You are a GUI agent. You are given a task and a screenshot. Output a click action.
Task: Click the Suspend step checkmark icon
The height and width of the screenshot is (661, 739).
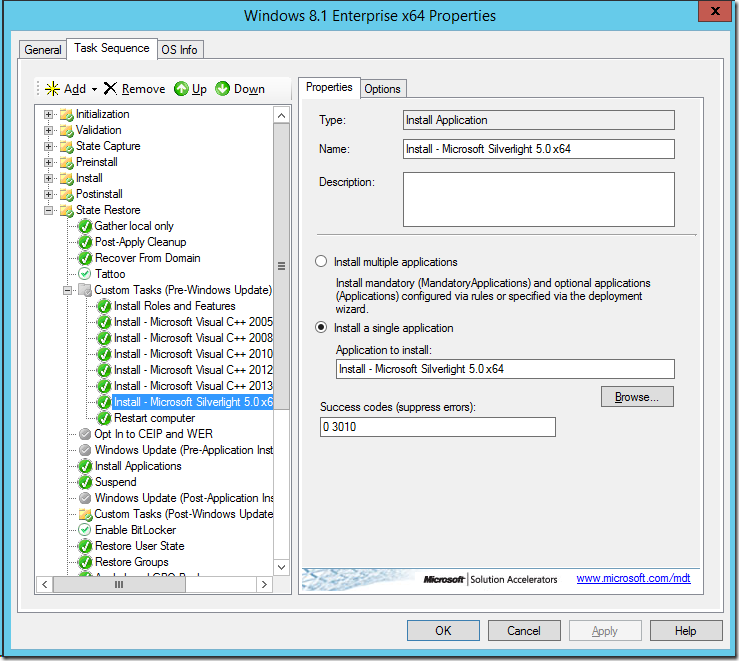85,482
